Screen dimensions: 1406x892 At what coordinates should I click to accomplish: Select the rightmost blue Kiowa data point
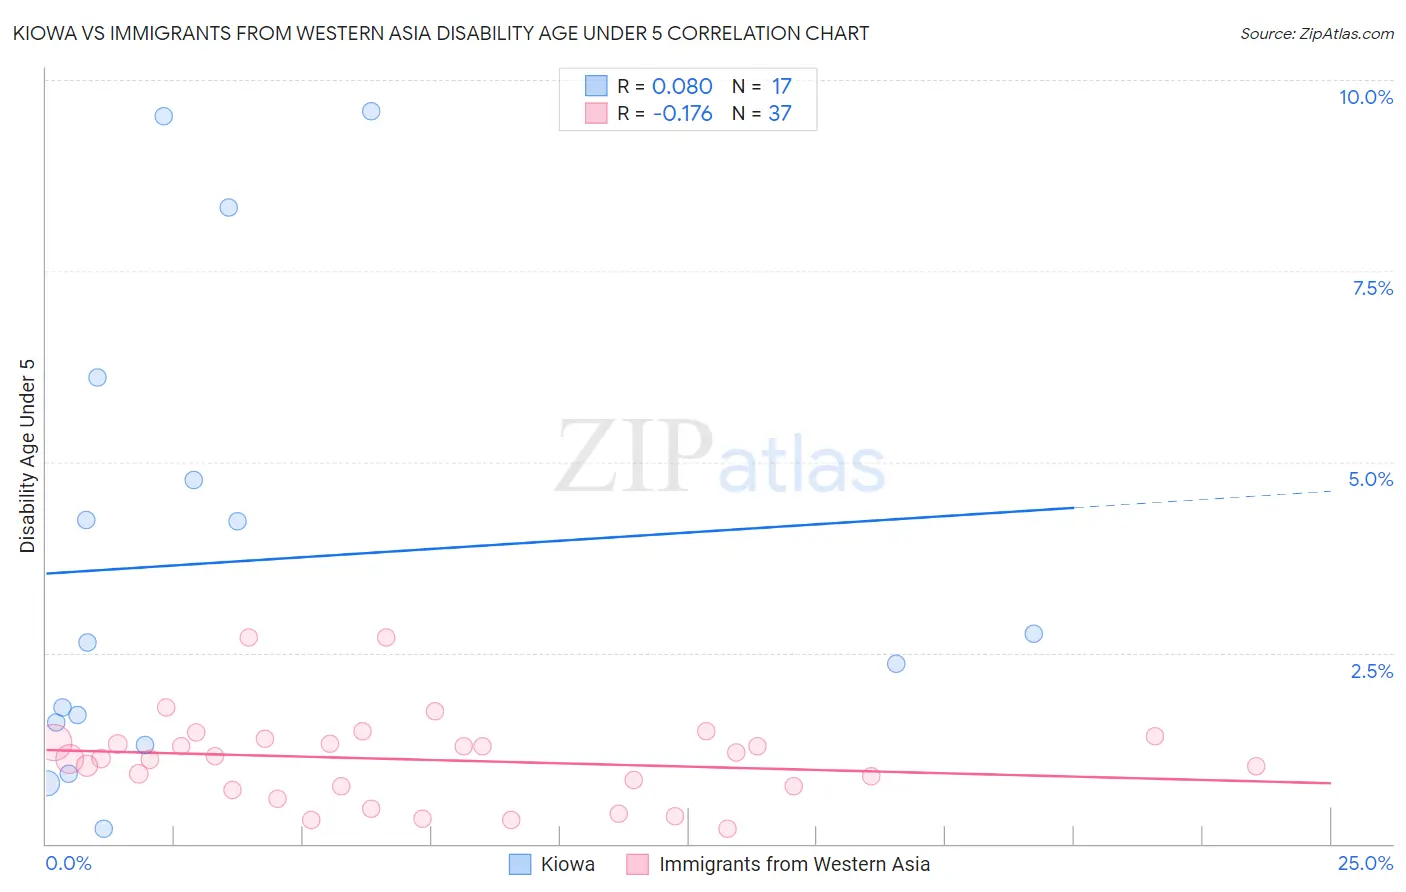pos(1034,634)
